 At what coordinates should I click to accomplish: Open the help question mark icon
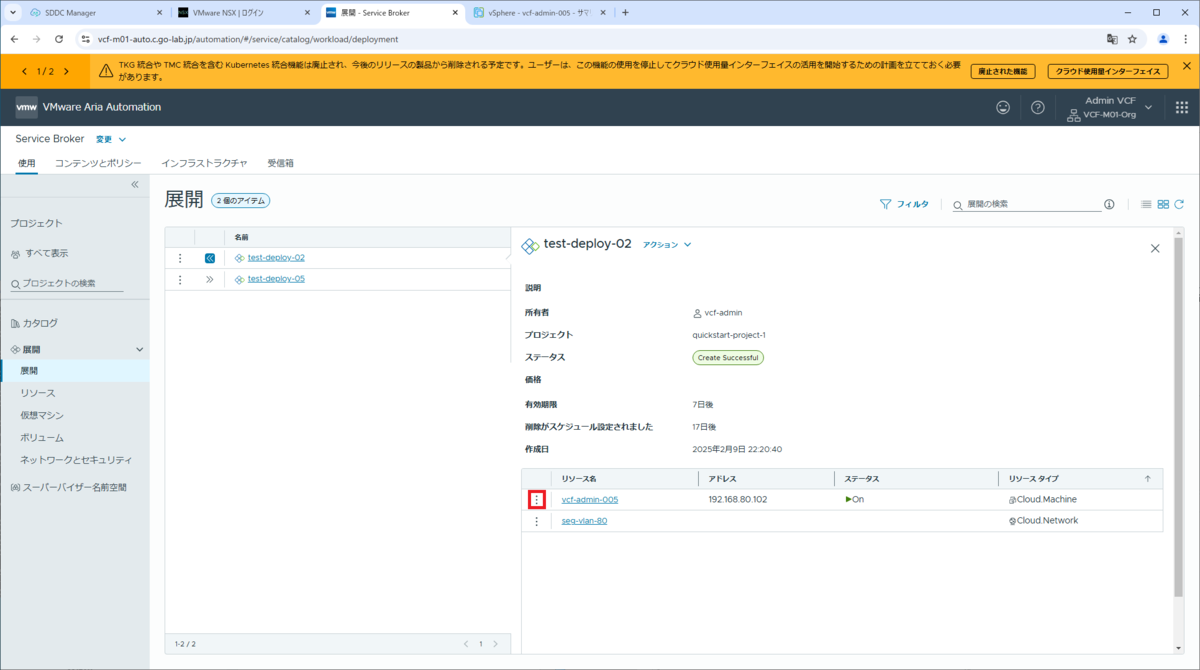[x=1038, y=107]
